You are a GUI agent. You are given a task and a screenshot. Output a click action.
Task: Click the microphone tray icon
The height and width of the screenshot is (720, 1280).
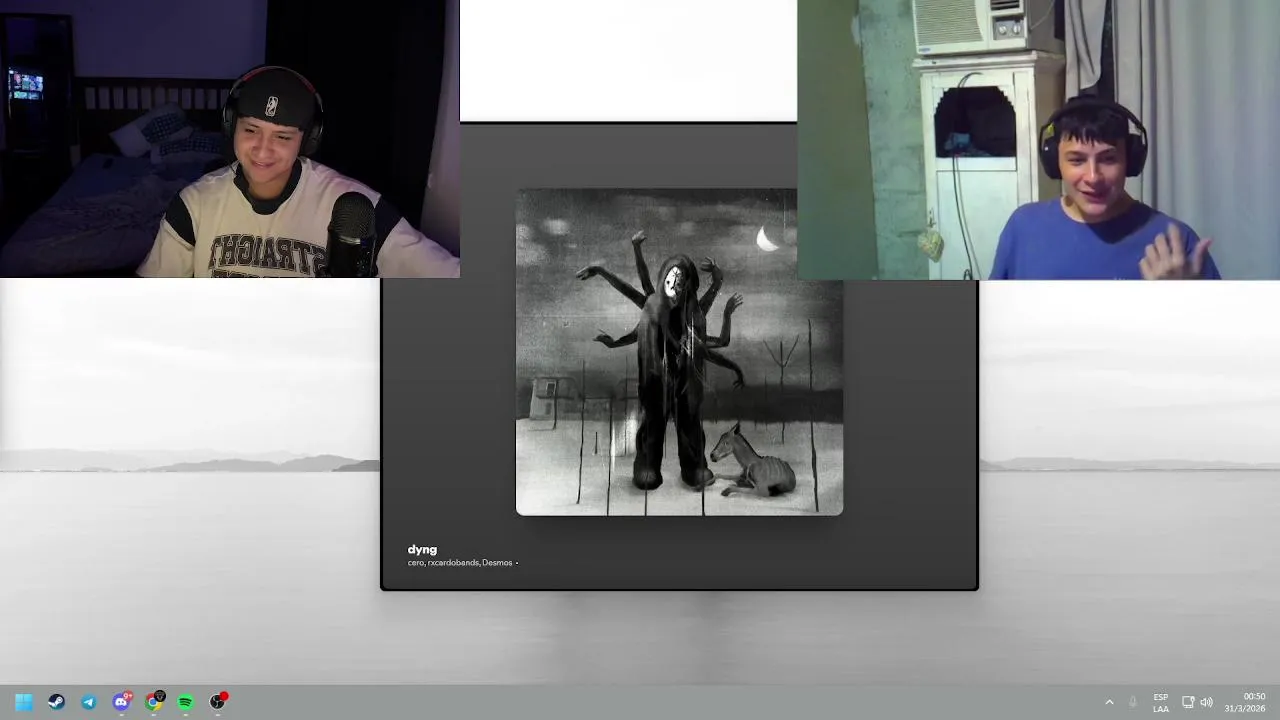point(1133,702)
